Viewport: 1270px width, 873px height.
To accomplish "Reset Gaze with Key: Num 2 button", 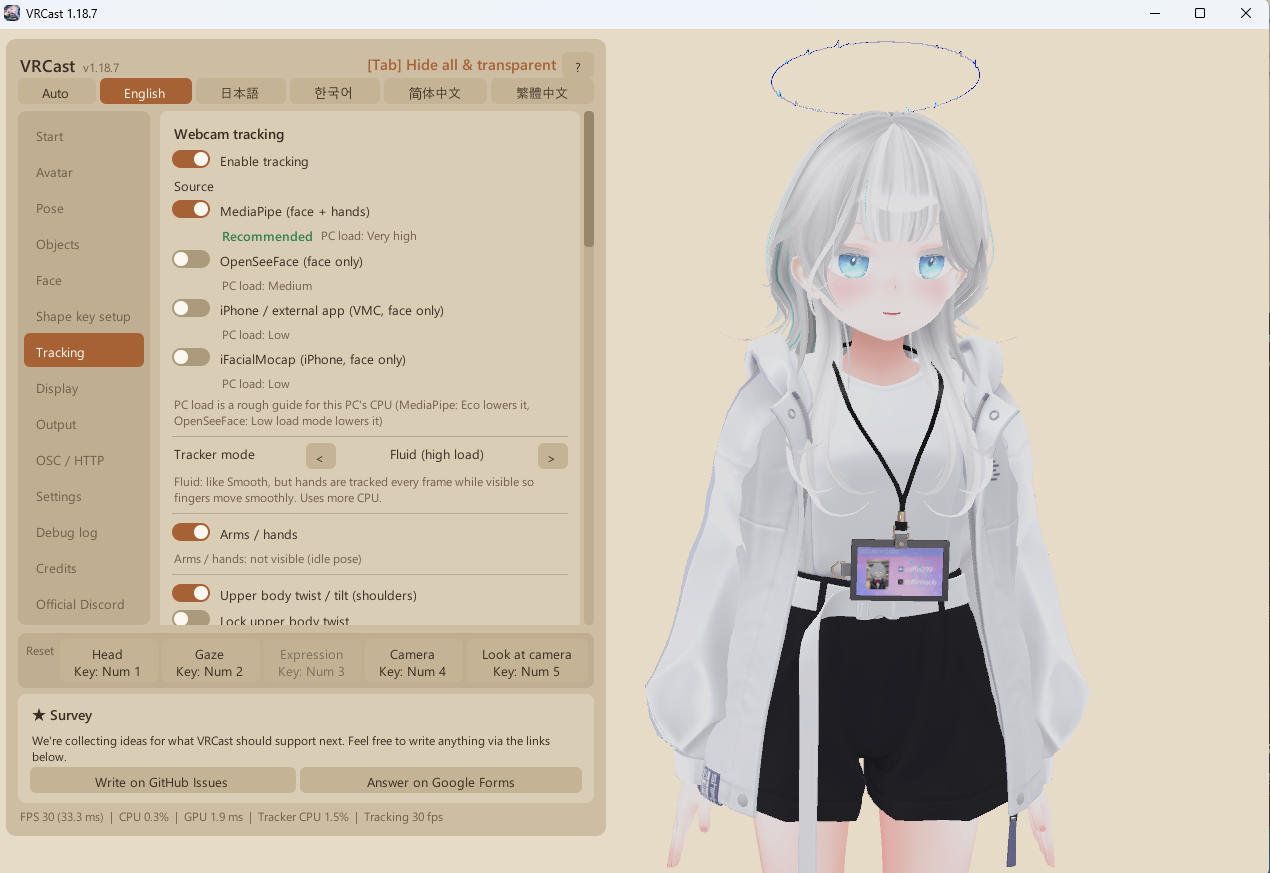I will coord(210,662).
